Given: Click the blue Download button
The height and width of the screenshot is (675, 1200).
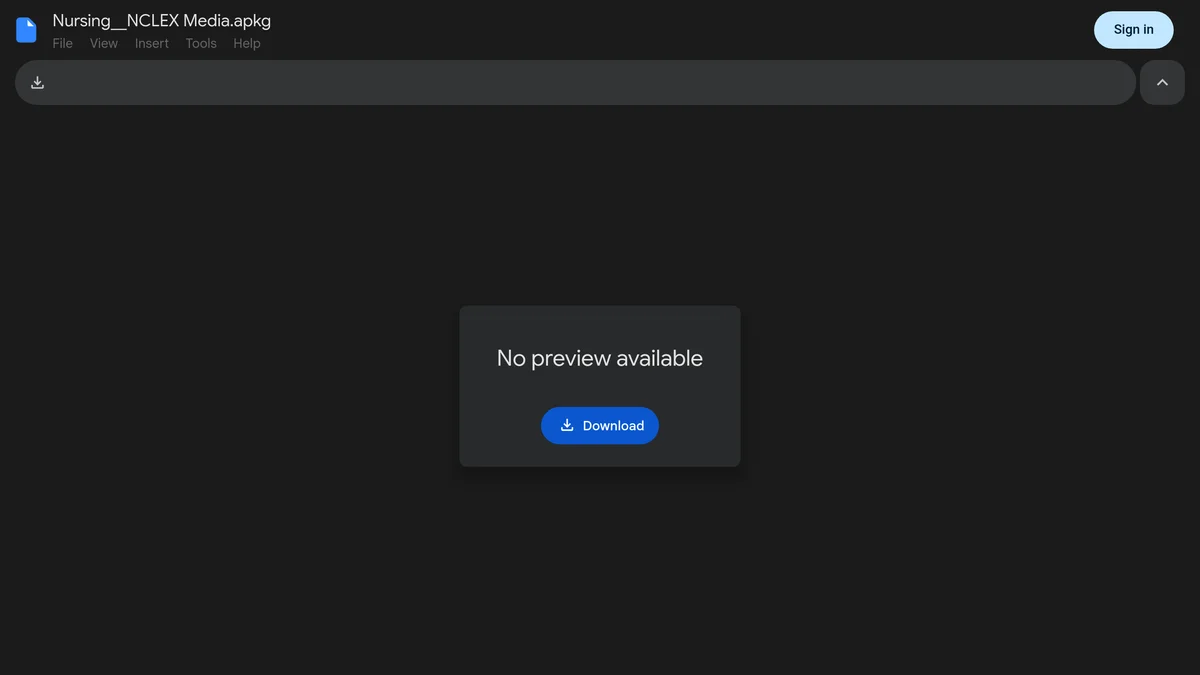Looking at the screenshot, I should (600, 425).
